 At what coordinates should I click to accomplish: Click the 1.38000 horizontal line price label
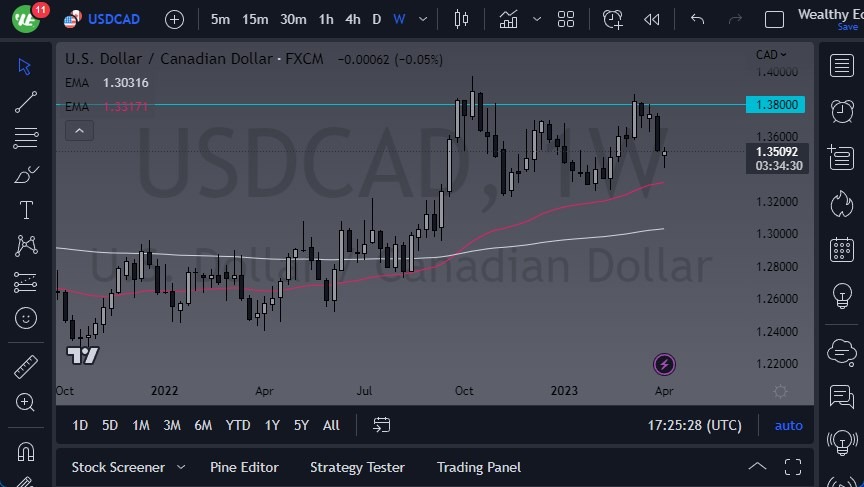pos(777,104)
